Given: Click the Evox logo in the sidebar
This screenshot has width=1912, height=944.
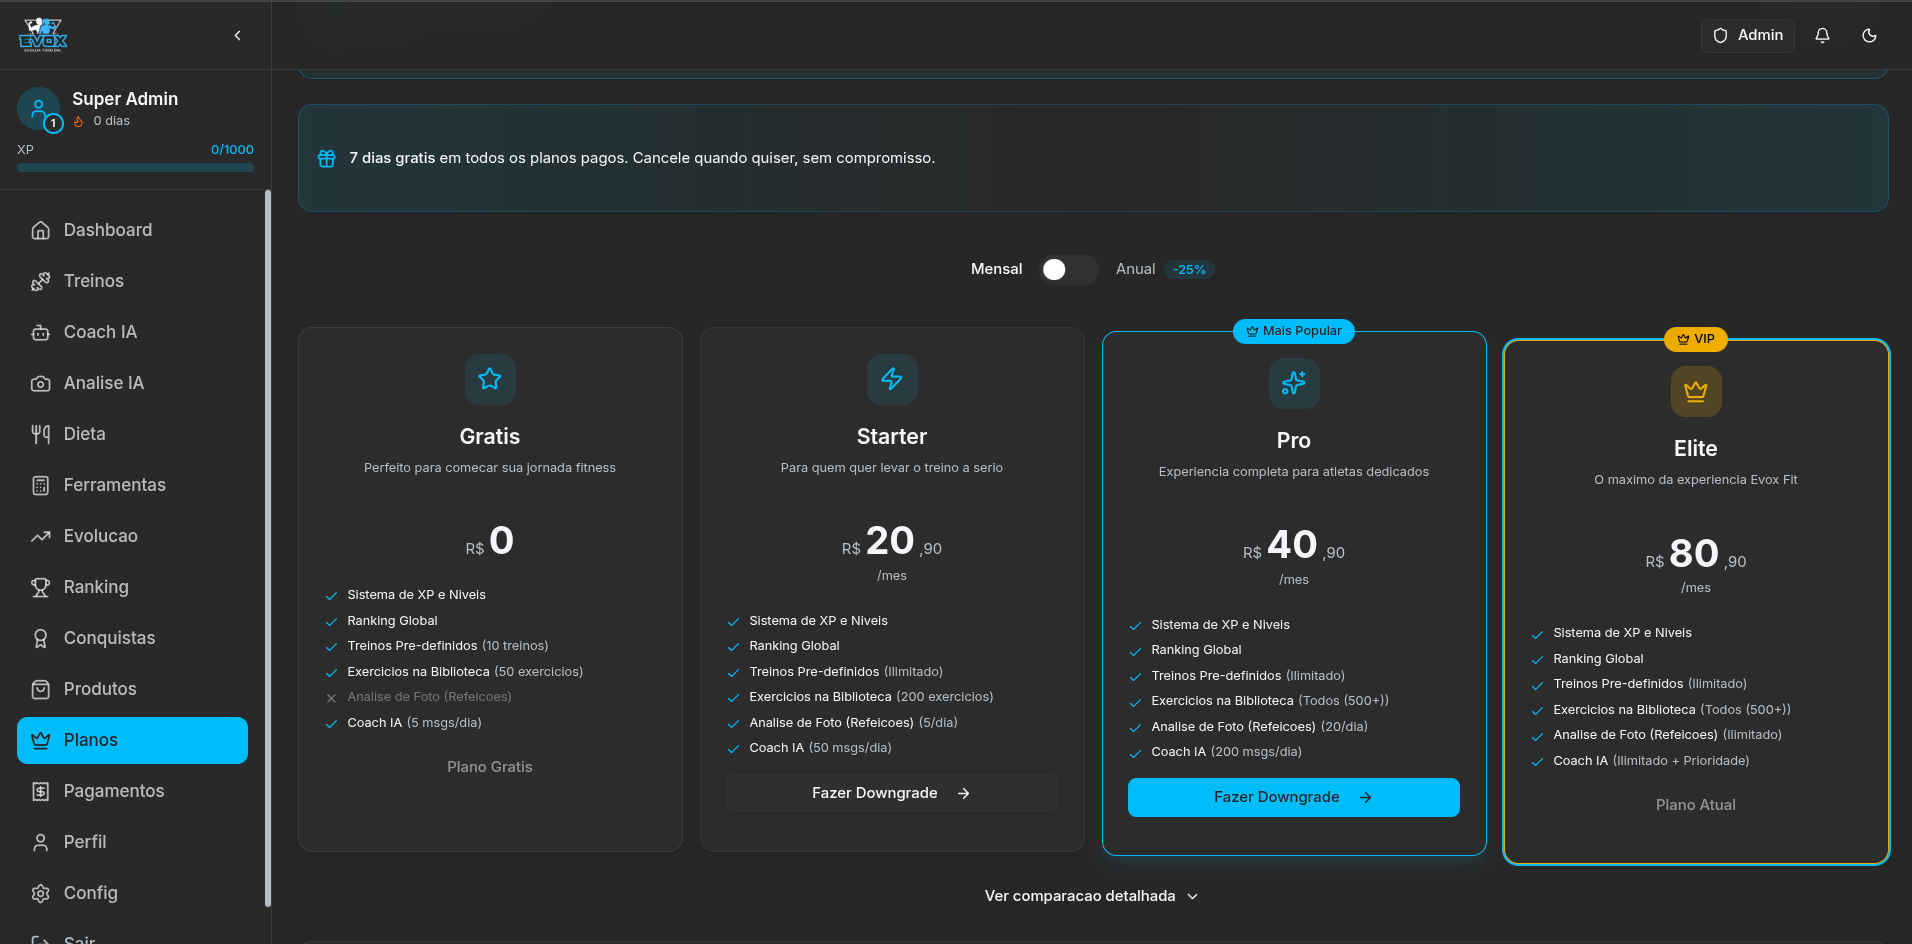Looking at the screenshot, I should coord(43,35).
